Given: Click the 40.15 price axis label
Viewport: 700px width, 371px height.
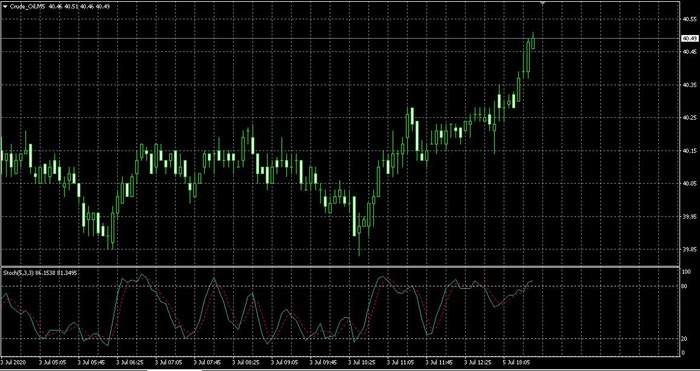Looking at the screenshot, I should (x=690, y=151).
